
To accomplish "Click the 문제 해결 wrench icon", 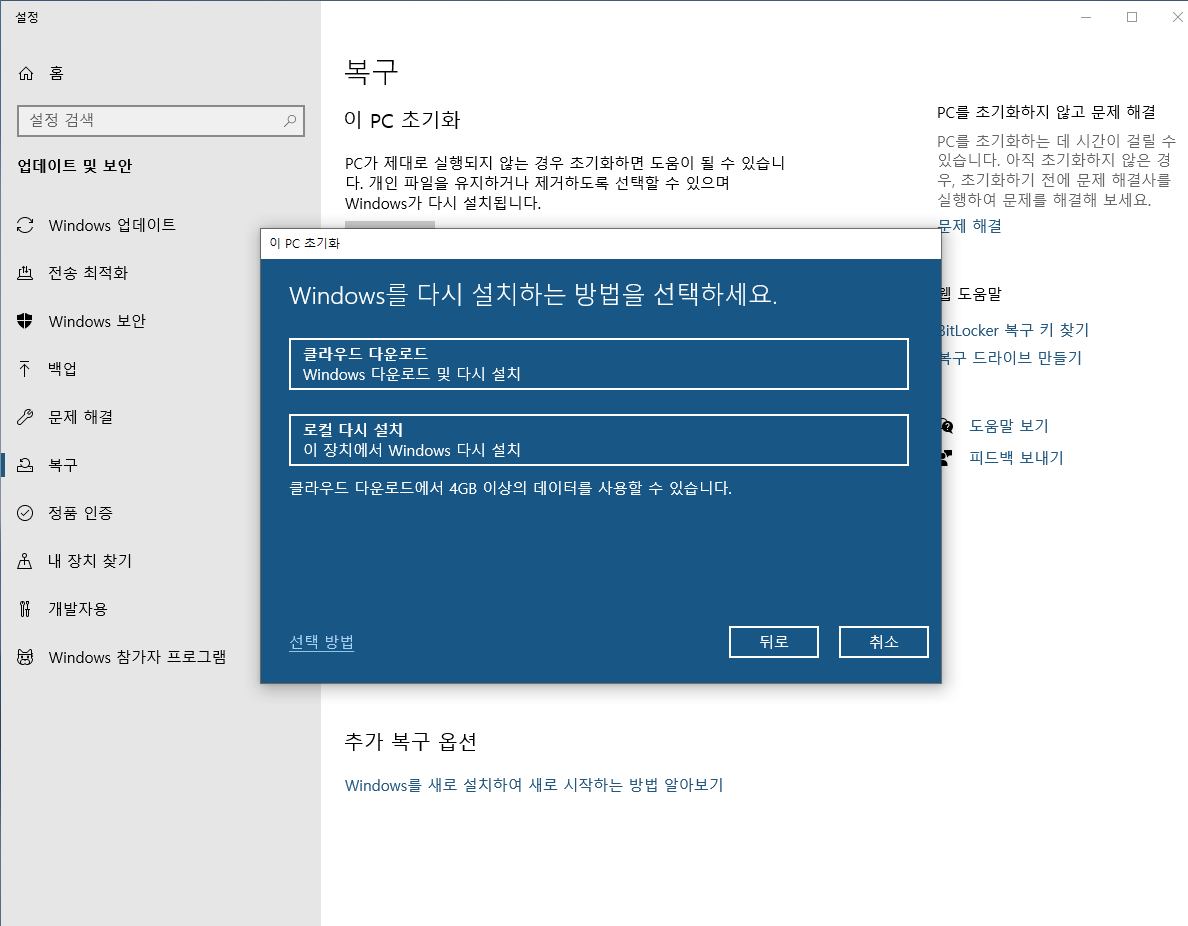I will pos(25,417).
